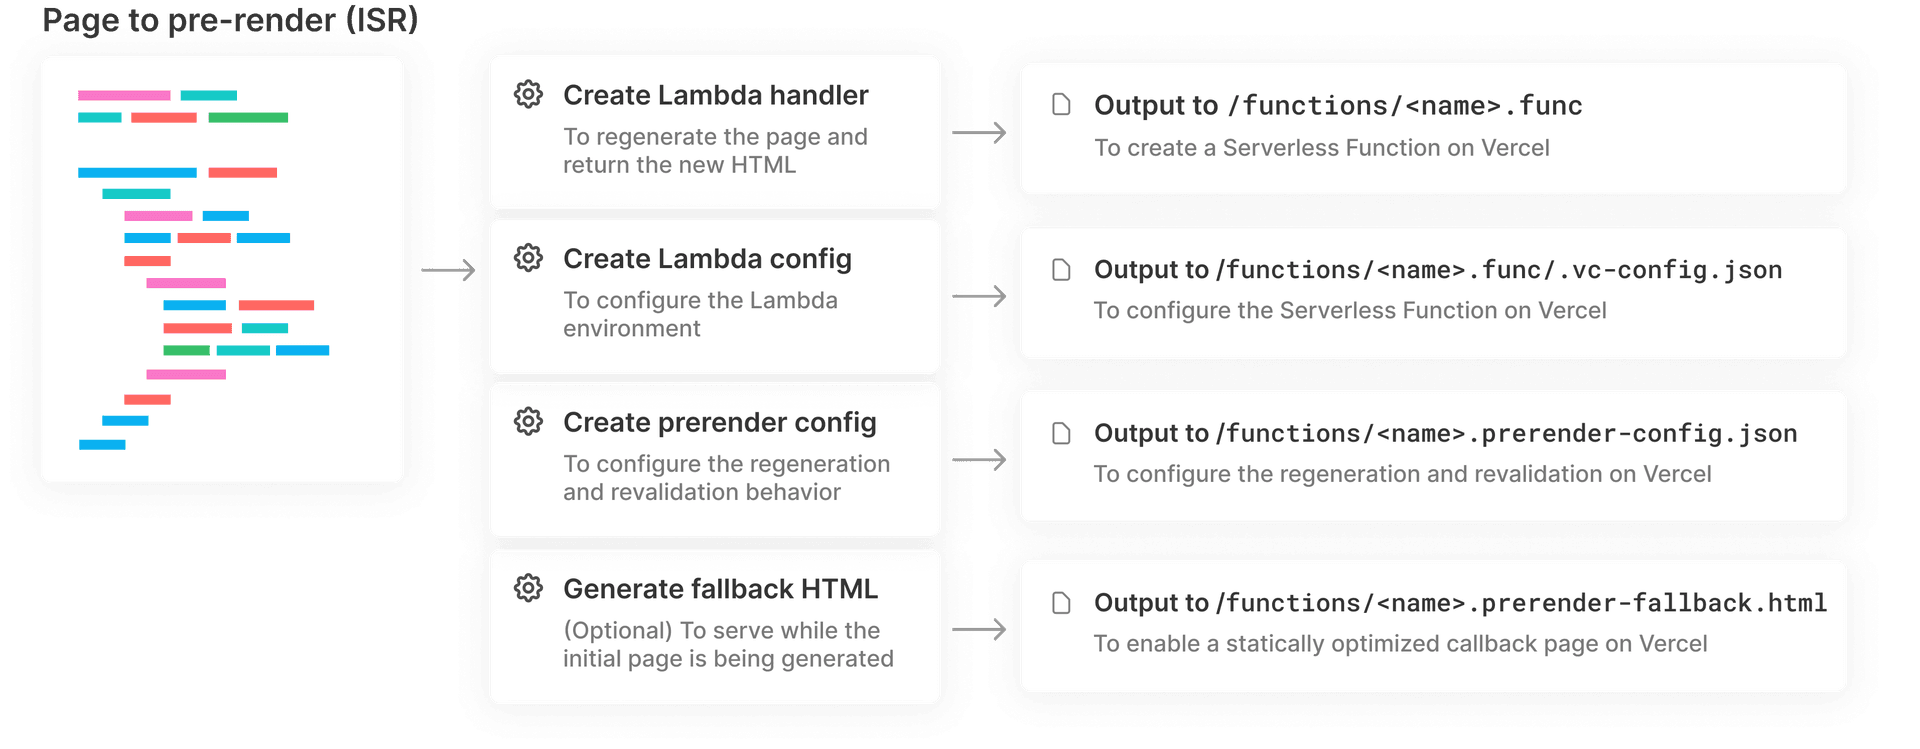Click gear icon beside Generate fallback HTML
This screenshot has height=749, width=1920.
coord(528,588)
